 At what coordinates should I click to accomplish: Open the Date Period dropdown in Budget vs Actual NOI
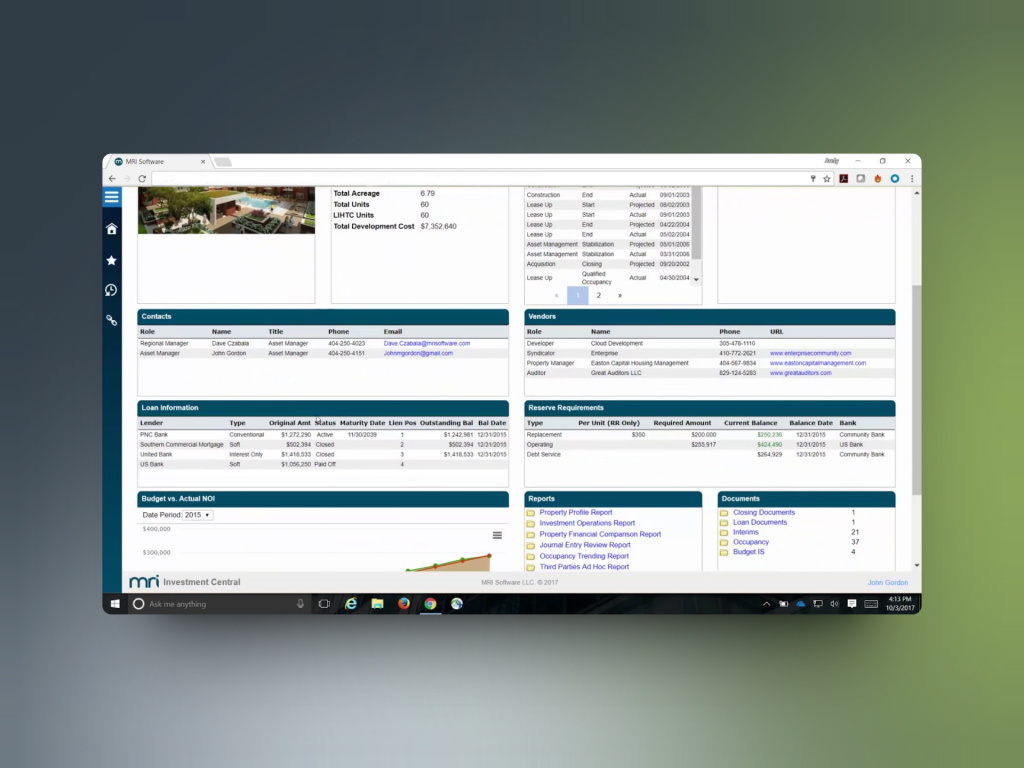[197, 514]
